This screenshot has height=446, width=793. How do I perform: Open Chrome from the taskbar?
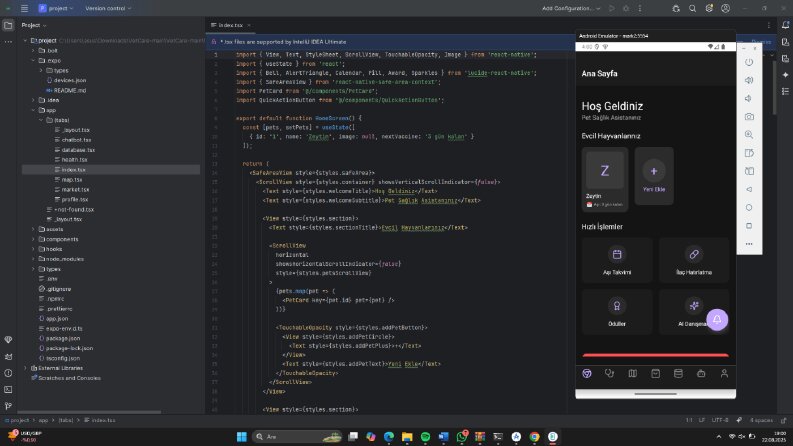tap(535, 436)
